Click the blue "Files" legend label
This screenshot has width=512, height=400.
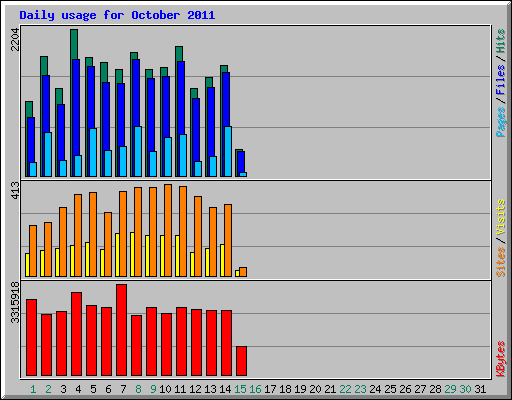coord(500,80)
